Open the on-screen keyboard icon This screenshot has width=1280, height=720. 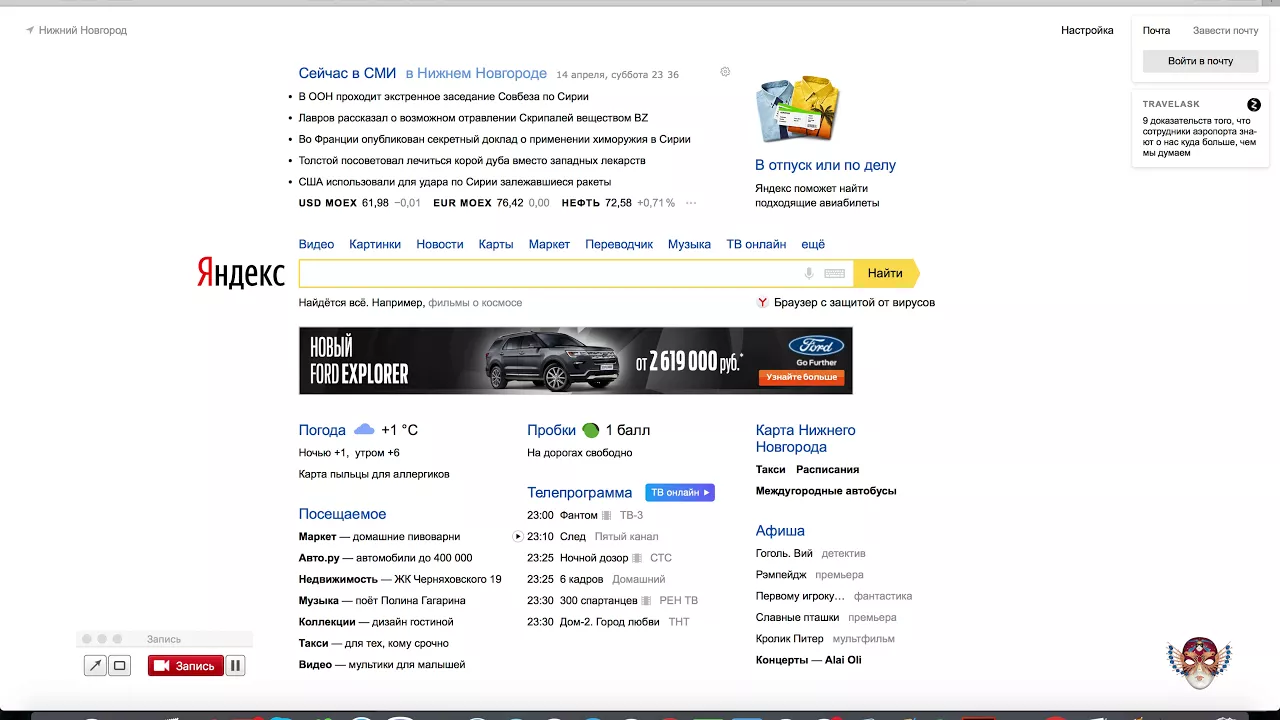tap(835, 273)
